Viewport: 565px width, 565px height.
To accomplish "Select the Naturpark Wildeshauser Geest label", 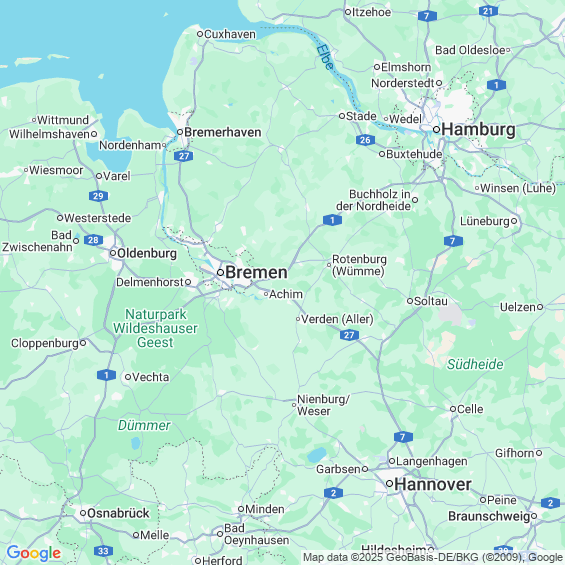I will pos(155,328).
